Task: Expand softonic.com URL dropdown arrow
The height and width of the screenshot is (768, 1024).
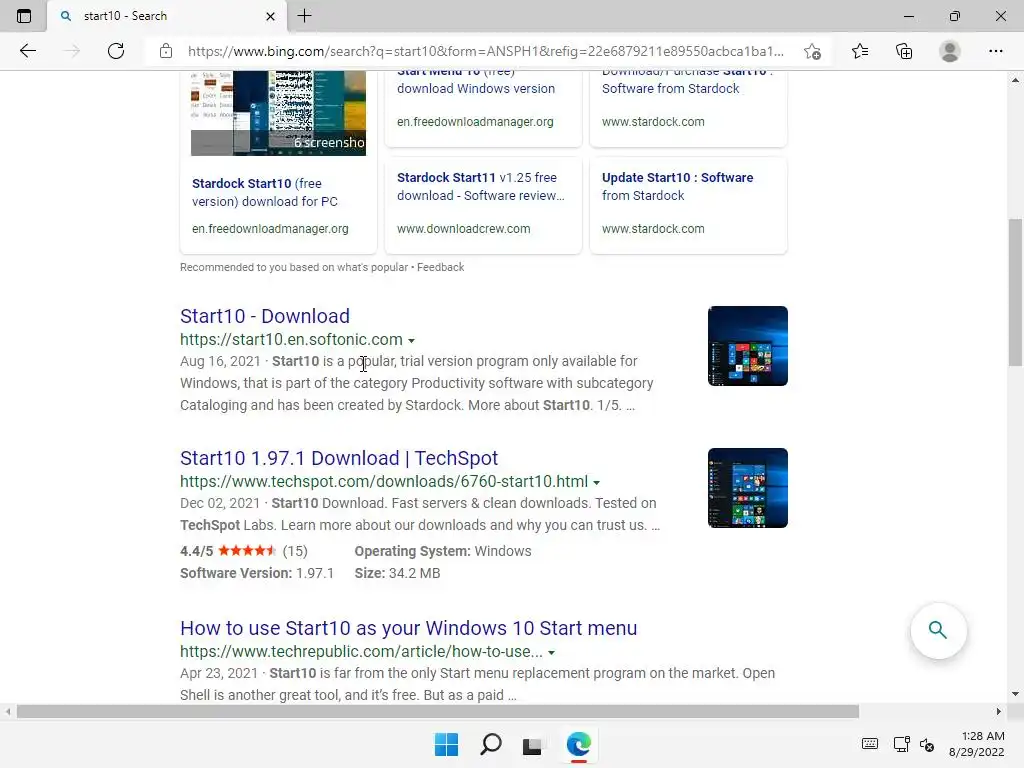Action: coord(411,341)
